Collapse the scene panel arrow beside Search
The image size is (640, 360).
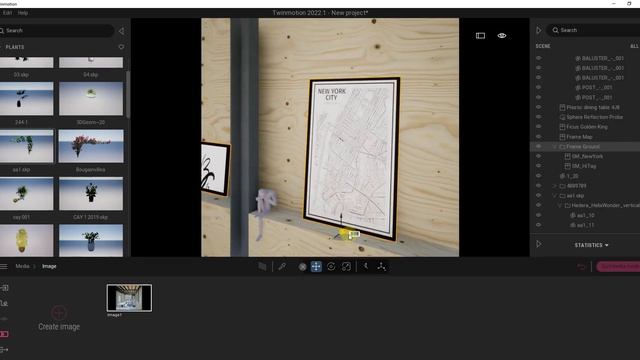point(539,30)
